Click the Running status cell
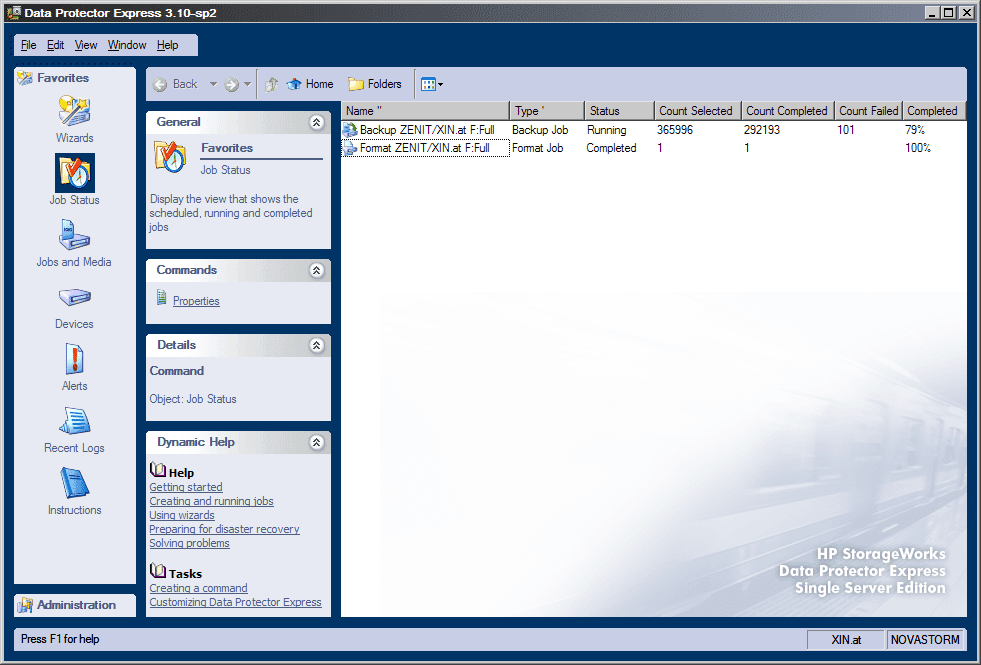Screen dimensions: 981x665 tap(606, 130)
